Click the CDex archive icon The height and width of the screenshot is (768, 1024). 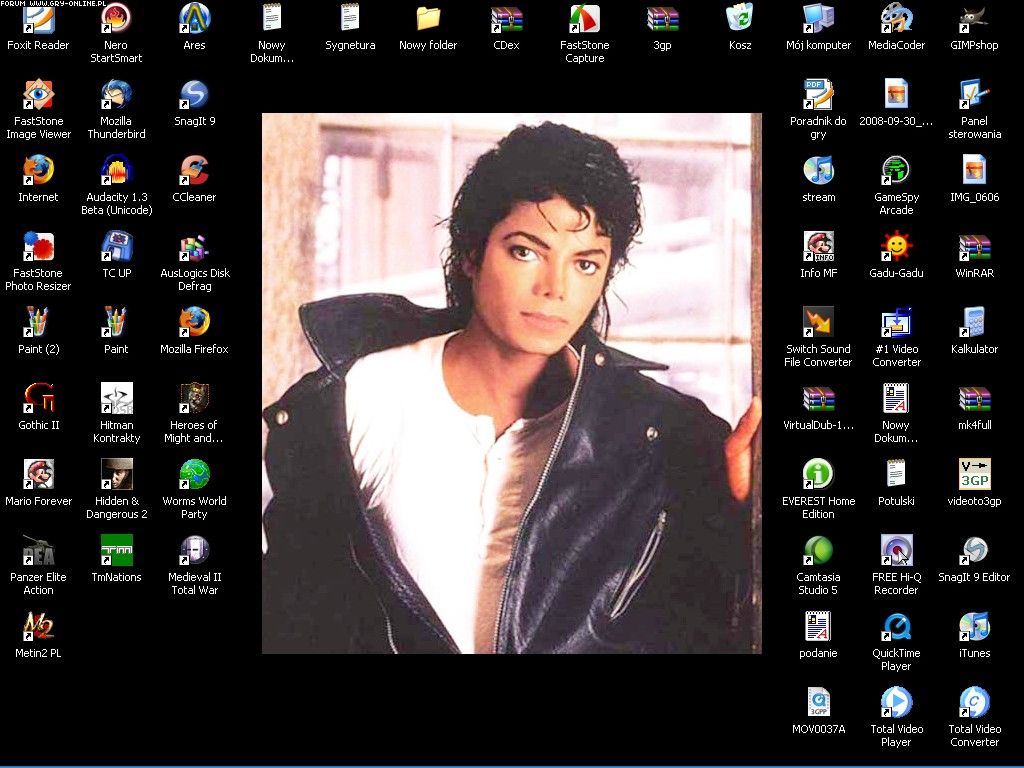tap(507, 19)
